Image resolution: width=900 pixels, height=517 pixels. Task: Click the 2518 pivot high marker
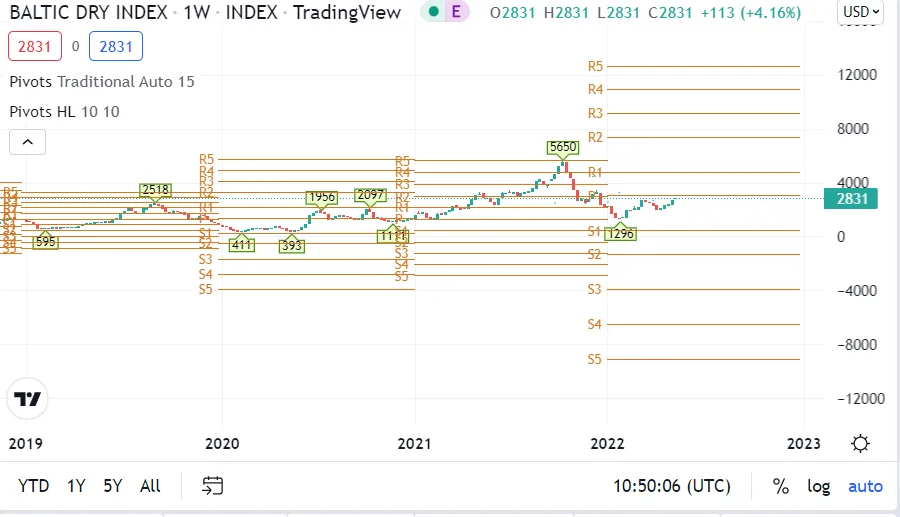pos(155,190)
